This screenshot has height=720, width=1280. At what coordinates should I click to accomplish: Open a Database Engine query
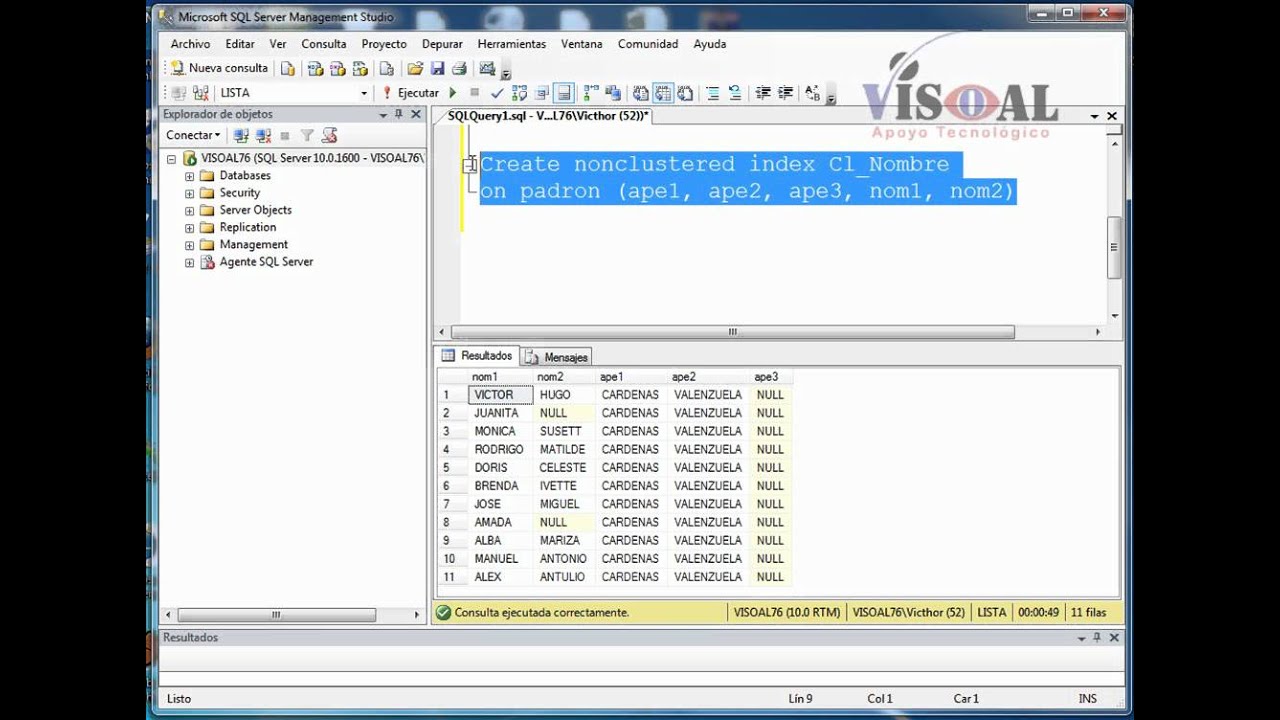[x=288, y=68]
